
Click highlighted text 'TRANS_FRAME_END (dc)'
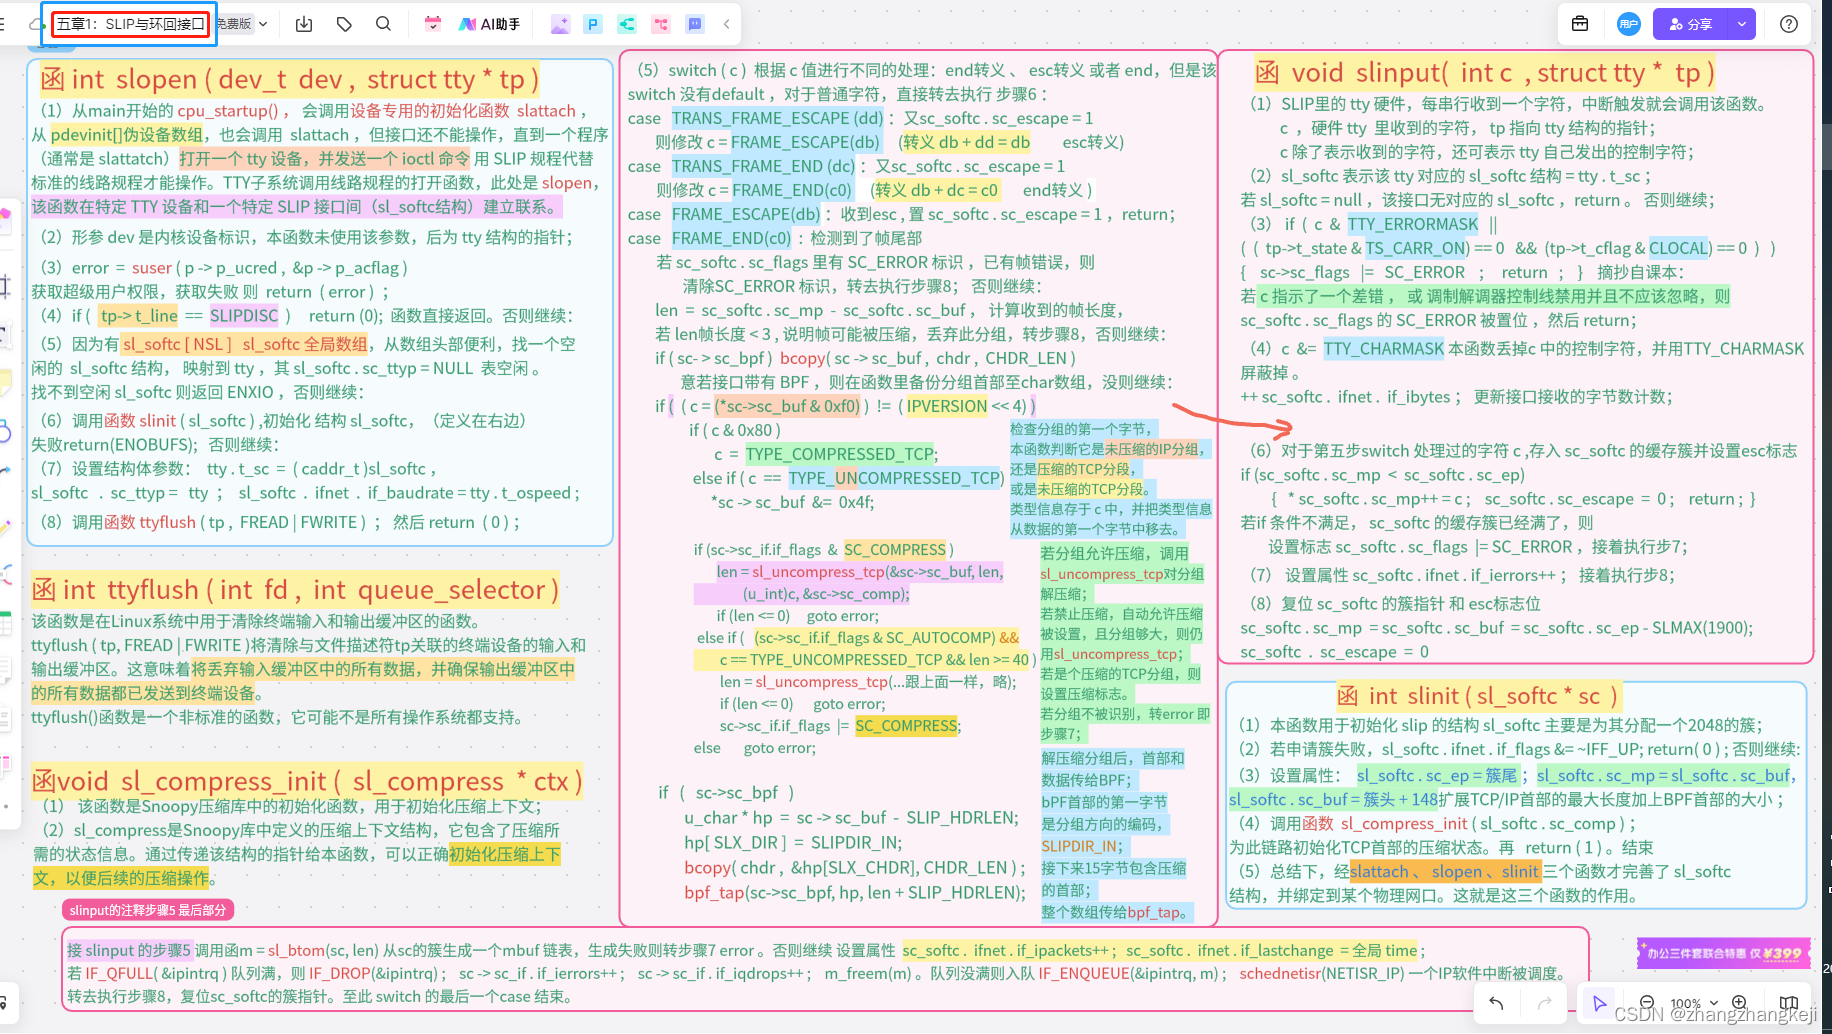tap(764, 166)
